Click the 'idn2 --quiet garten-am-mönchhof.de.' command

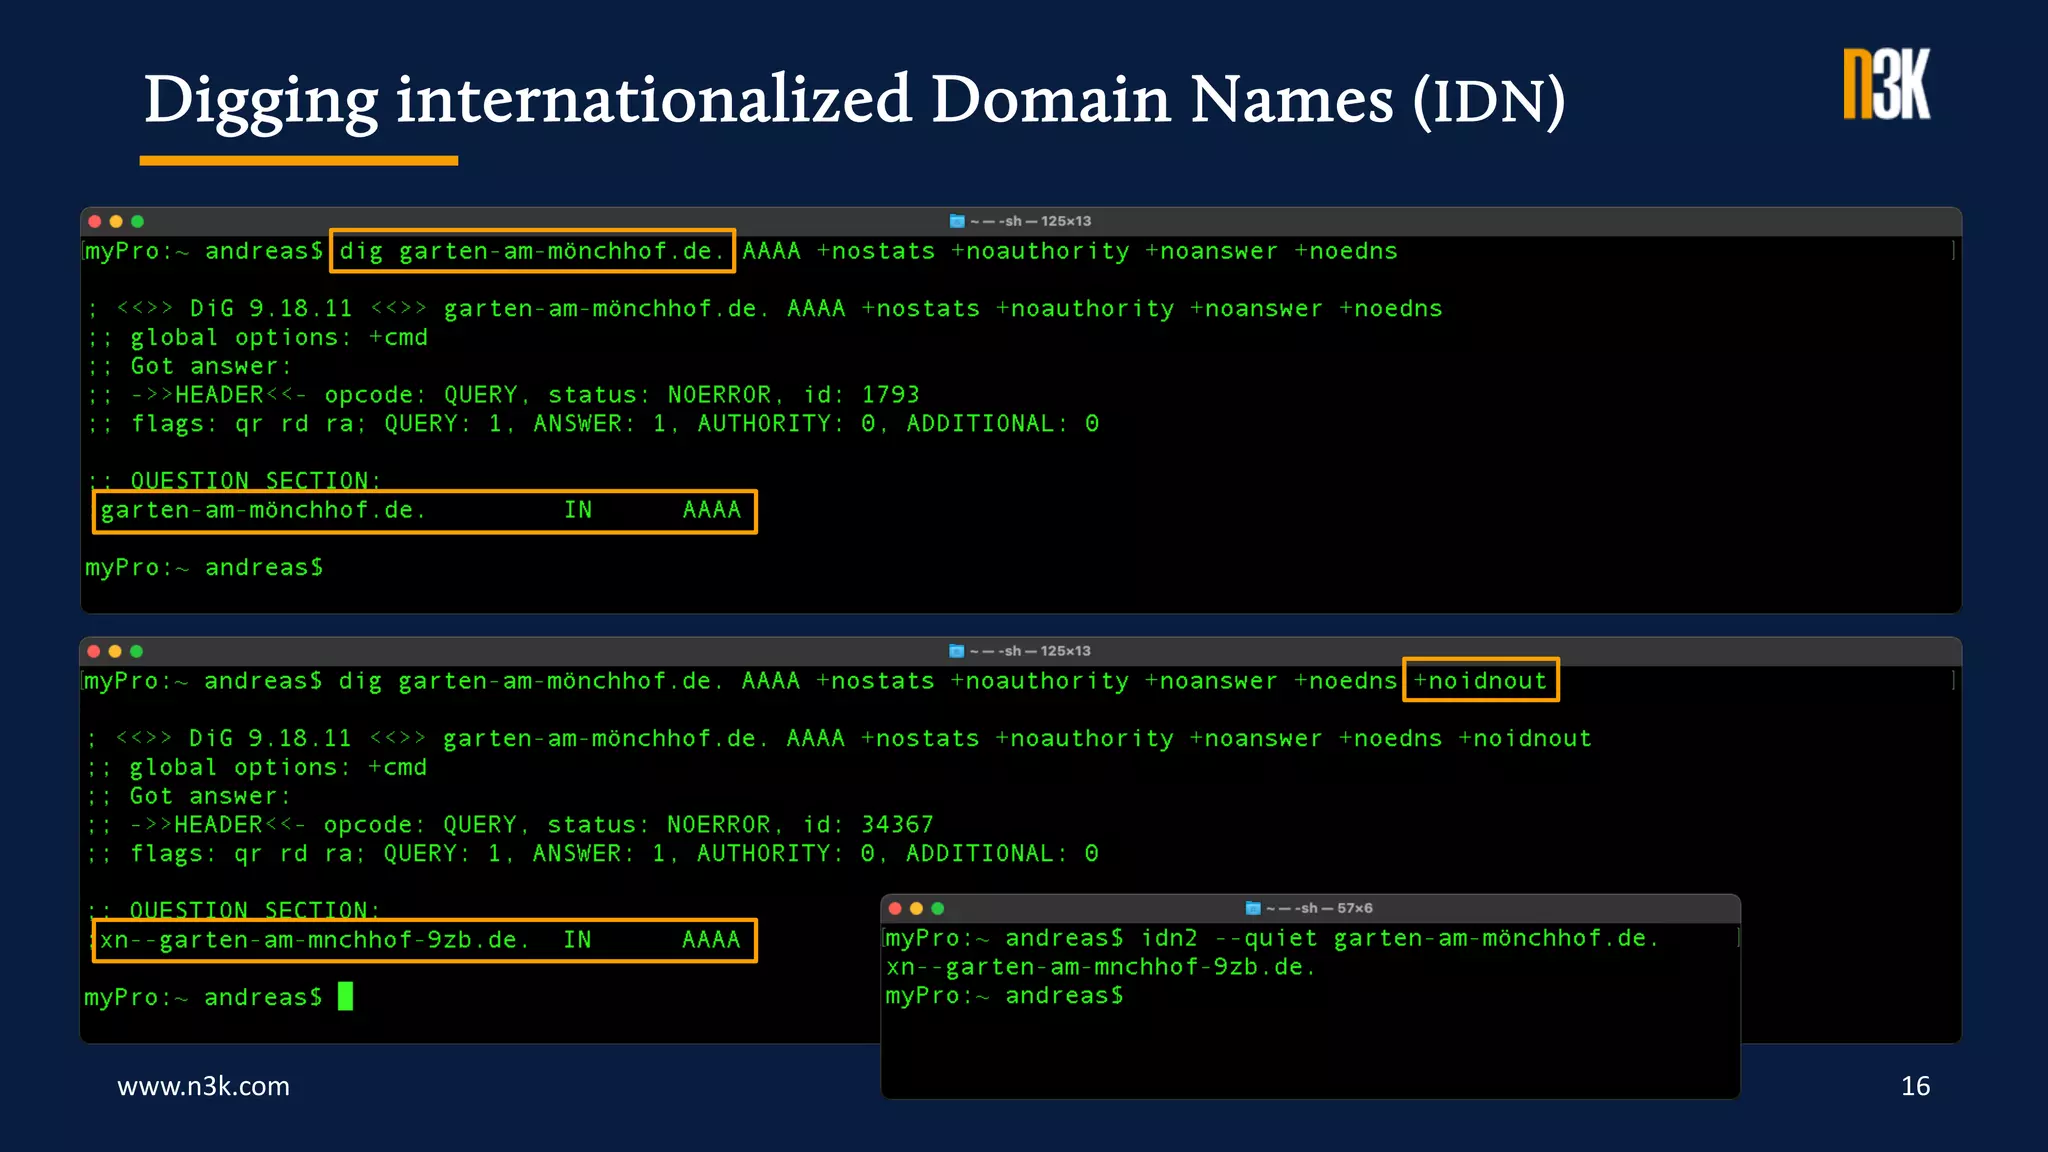pos(1400,938)
